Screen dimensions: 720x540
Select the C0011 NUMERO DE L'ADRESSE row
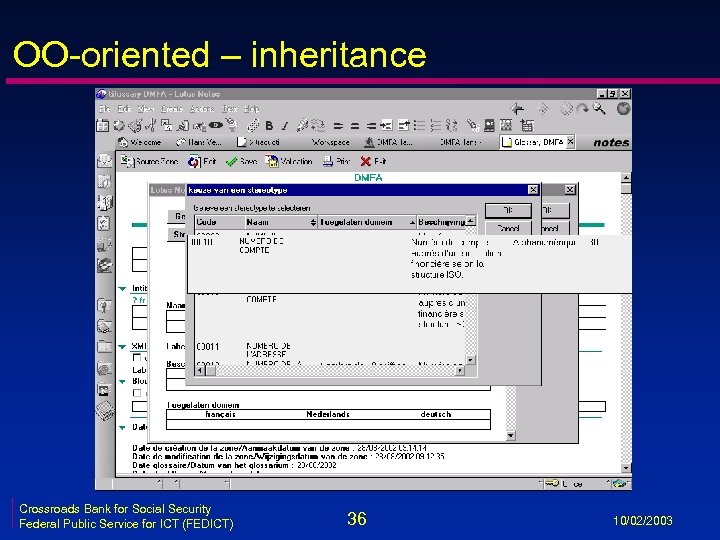330,350
